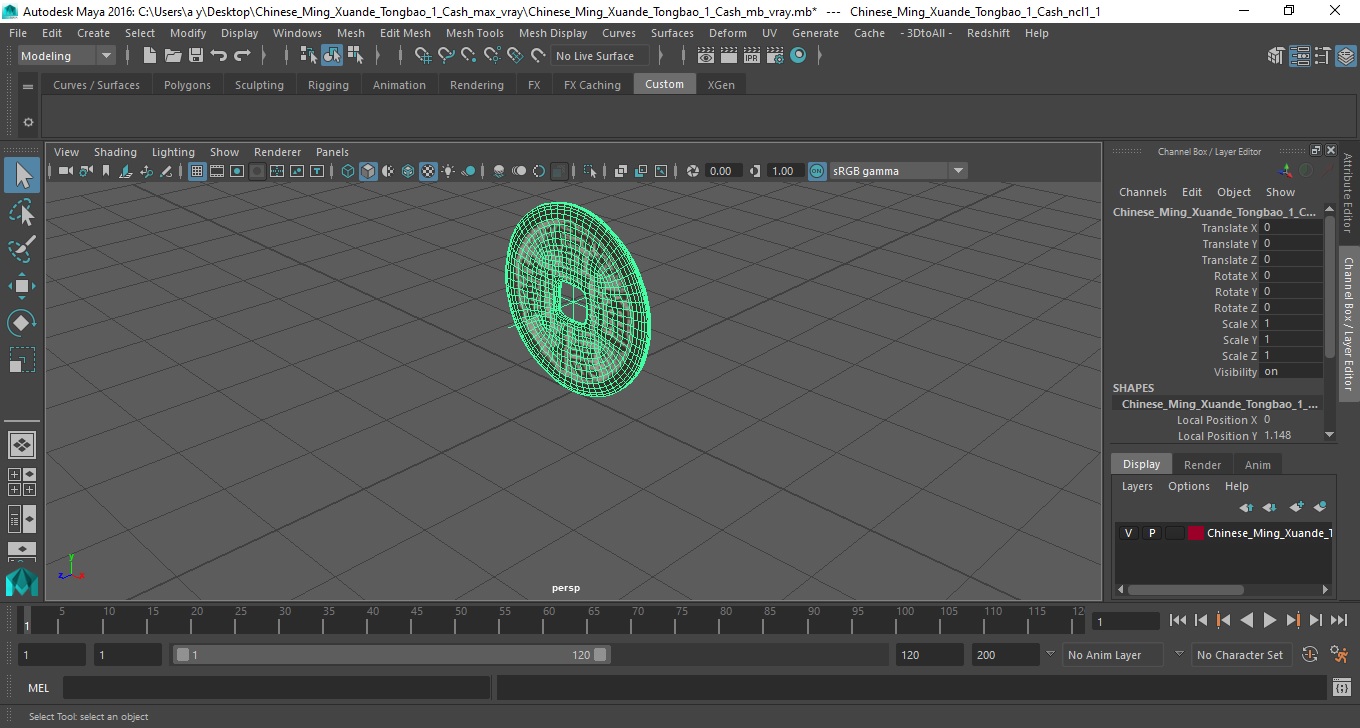Click the Select Camera icon in viewport toolbar
1360x728 pixels.
tap(65, 171)
